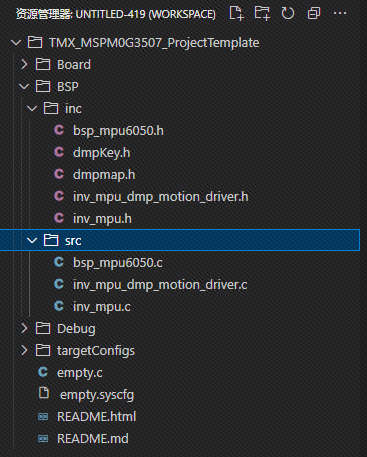This screenshot has height=457, width=367.
Task: Select the highlighted src folder
Action: (180, 240)
